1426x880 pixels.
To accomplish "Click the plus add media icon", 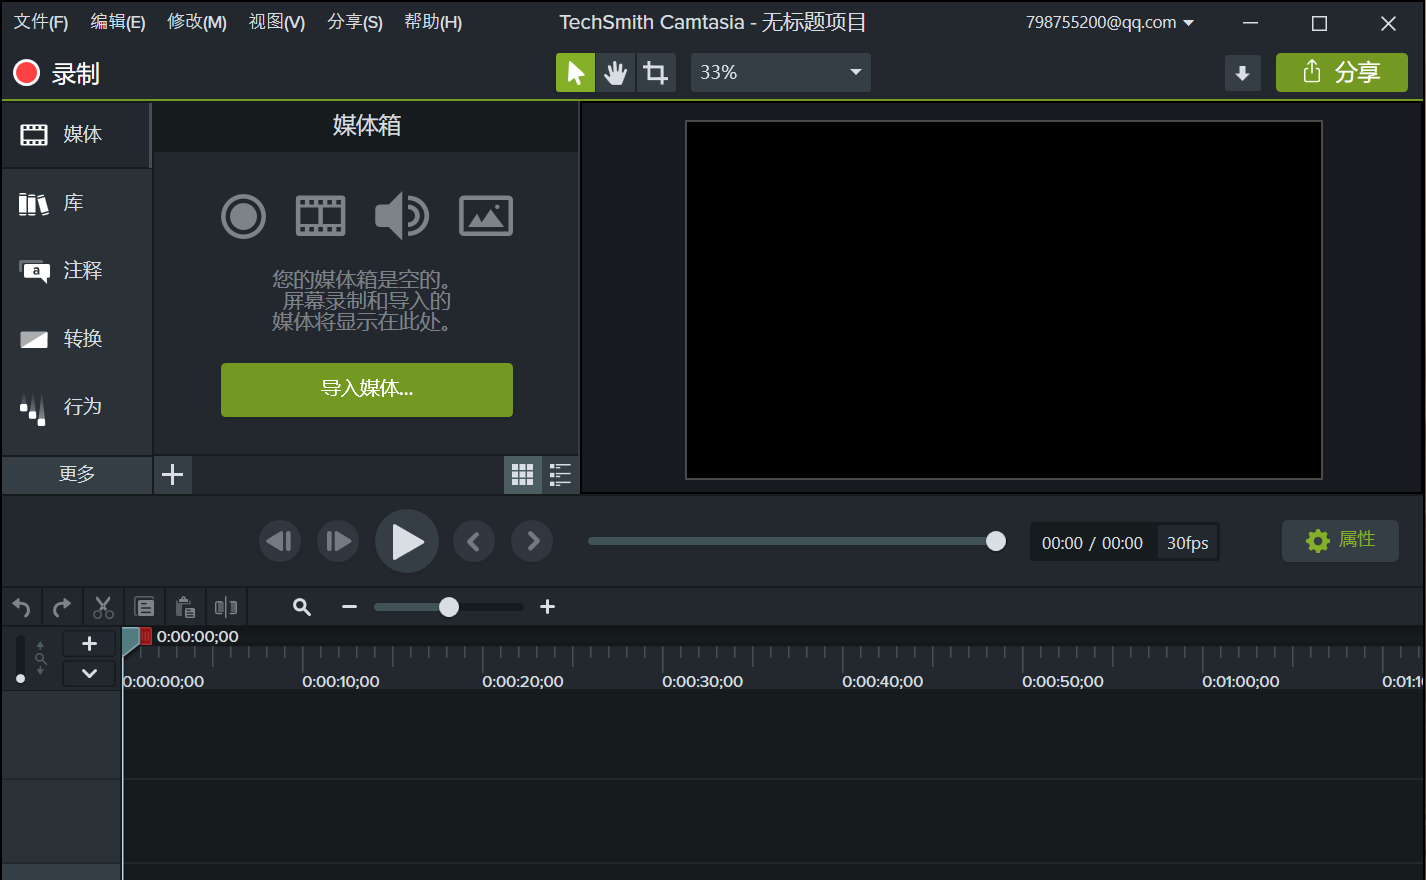I will pyautogui.click(x=173, y=474).
